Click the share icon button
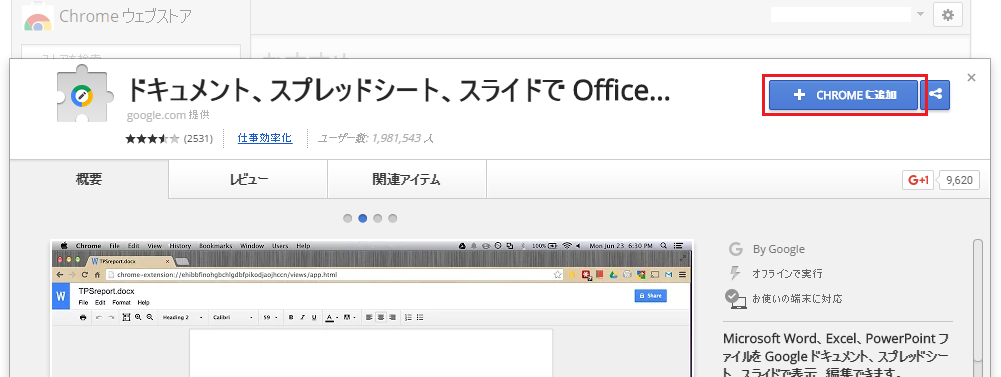1001x377 pixels. coord(935,95)
